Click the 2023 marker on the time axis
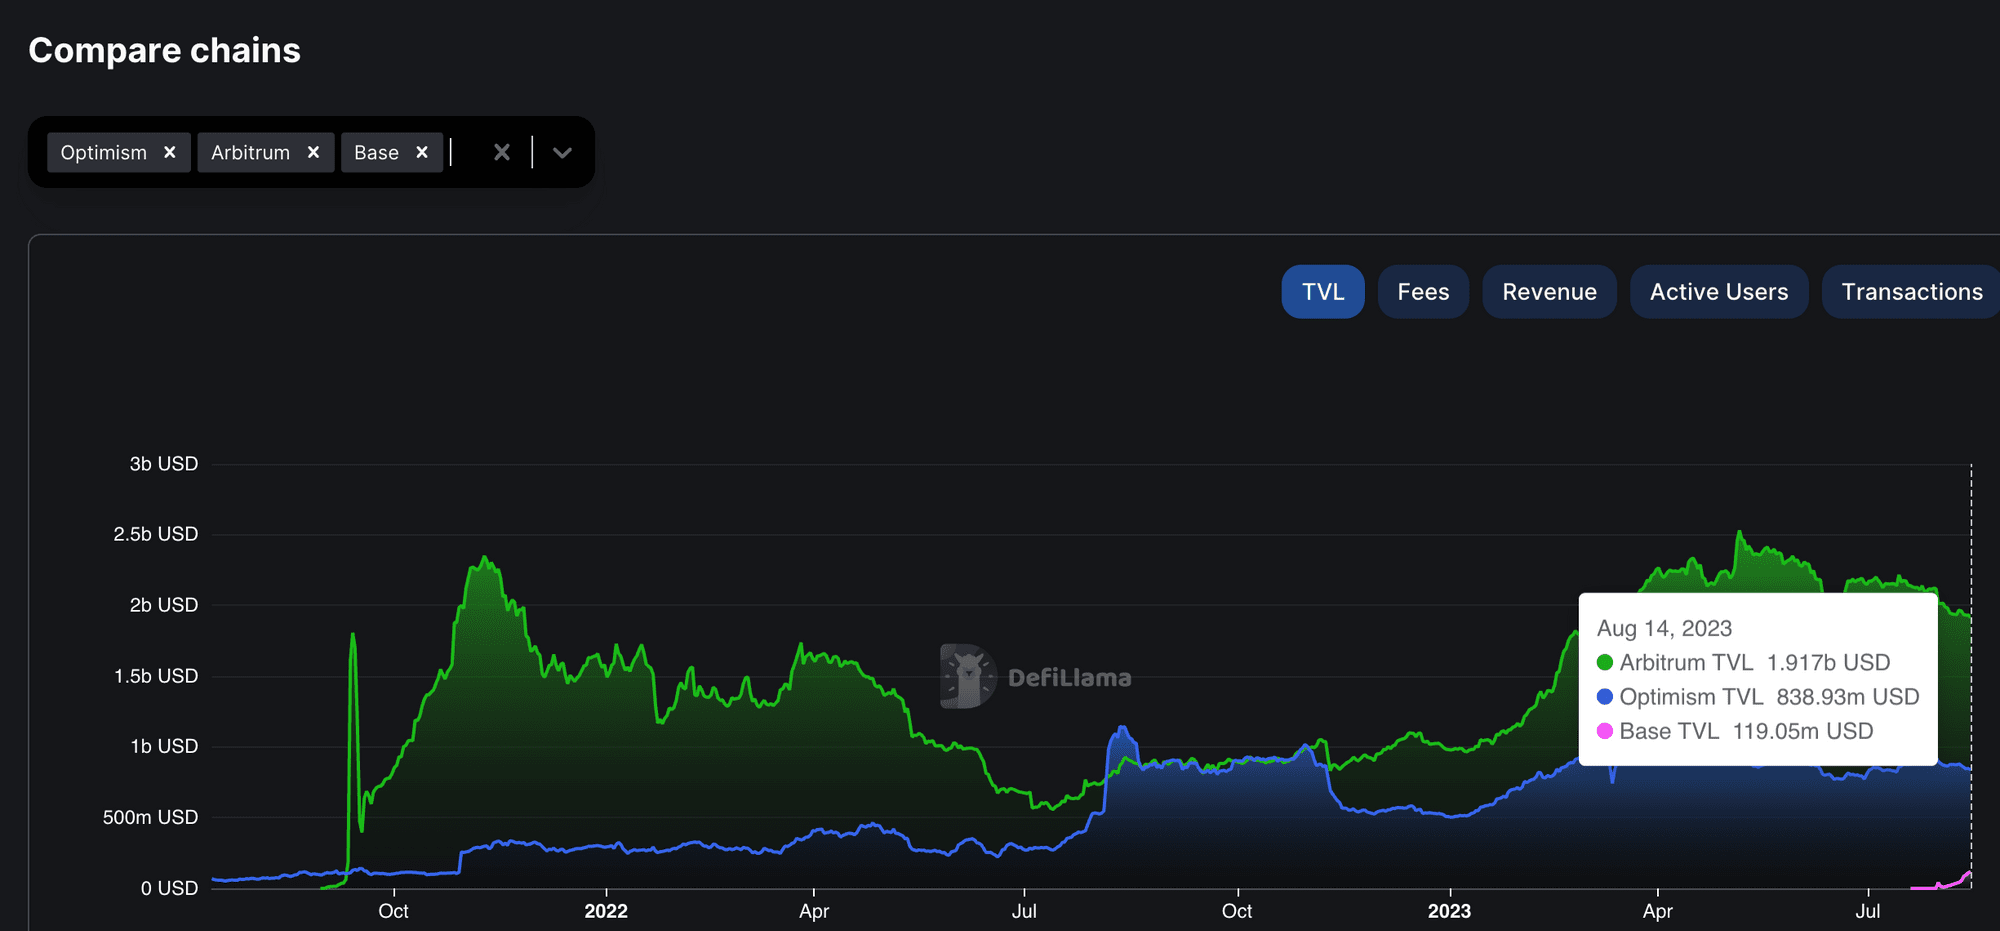This screenshot has height=931, width=2000. (1449, 911)
